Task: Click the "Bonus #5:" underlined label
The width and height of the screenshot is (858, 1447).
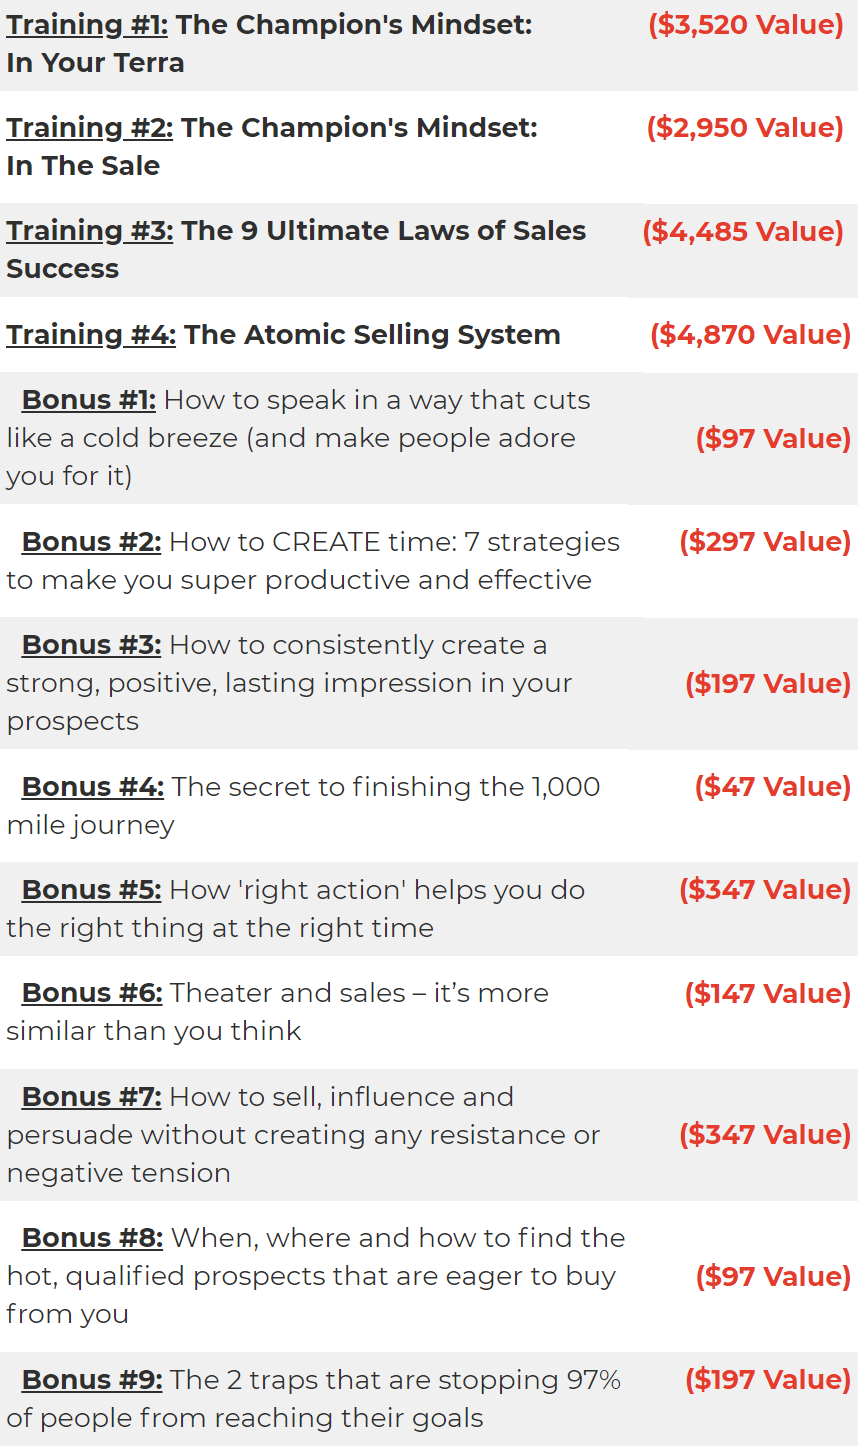Action: coord(91,890)
